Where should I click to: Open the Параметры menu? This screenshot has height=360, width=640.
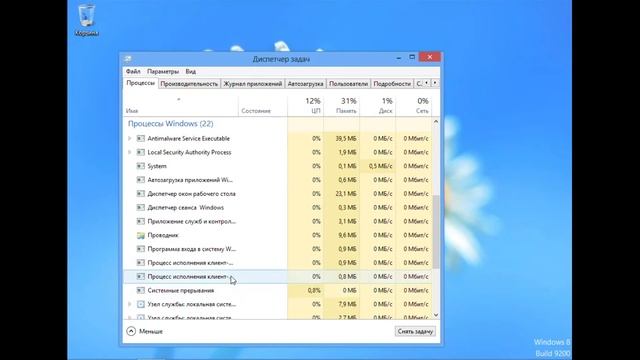coord(163,71)
